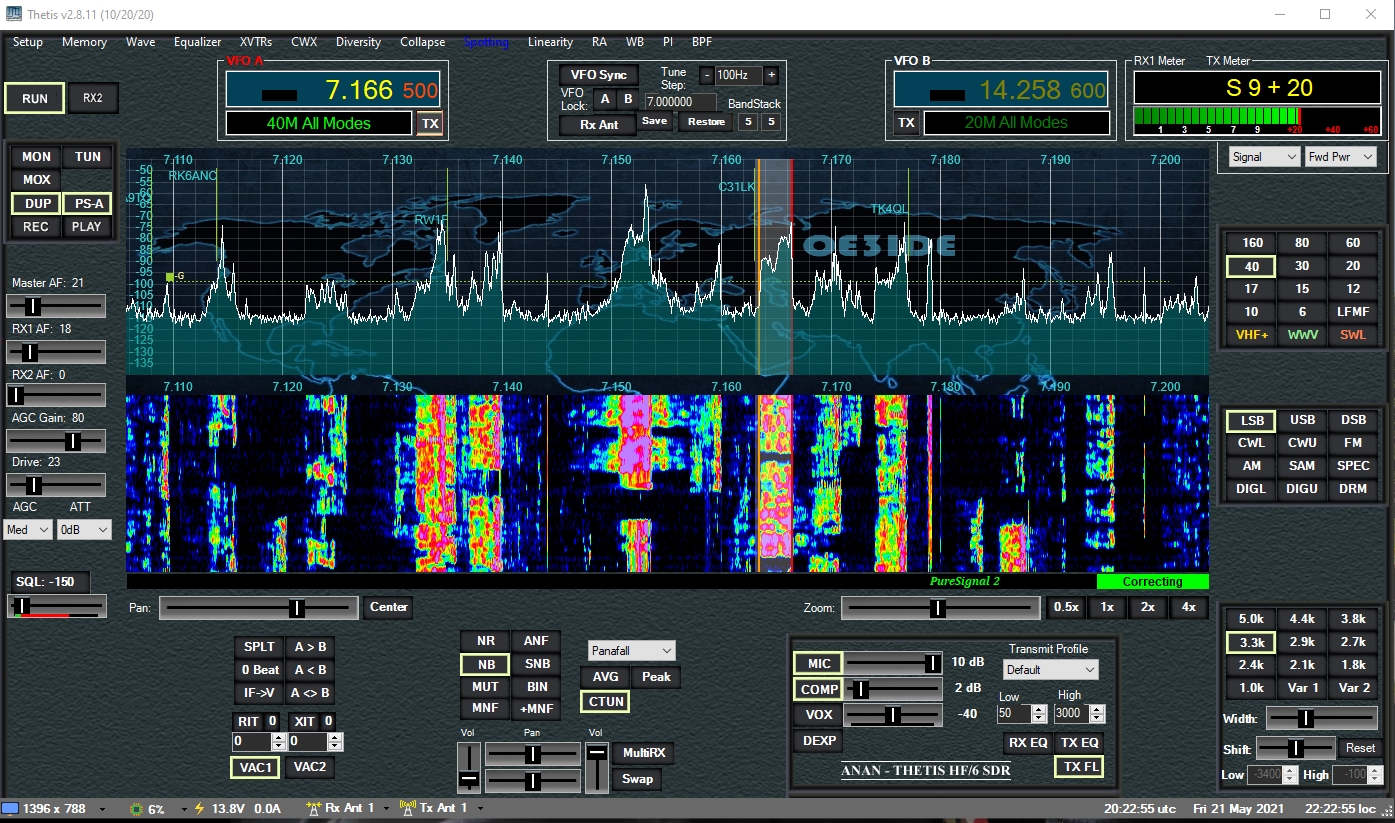Click the shift Reset button

click(1360, 748)
